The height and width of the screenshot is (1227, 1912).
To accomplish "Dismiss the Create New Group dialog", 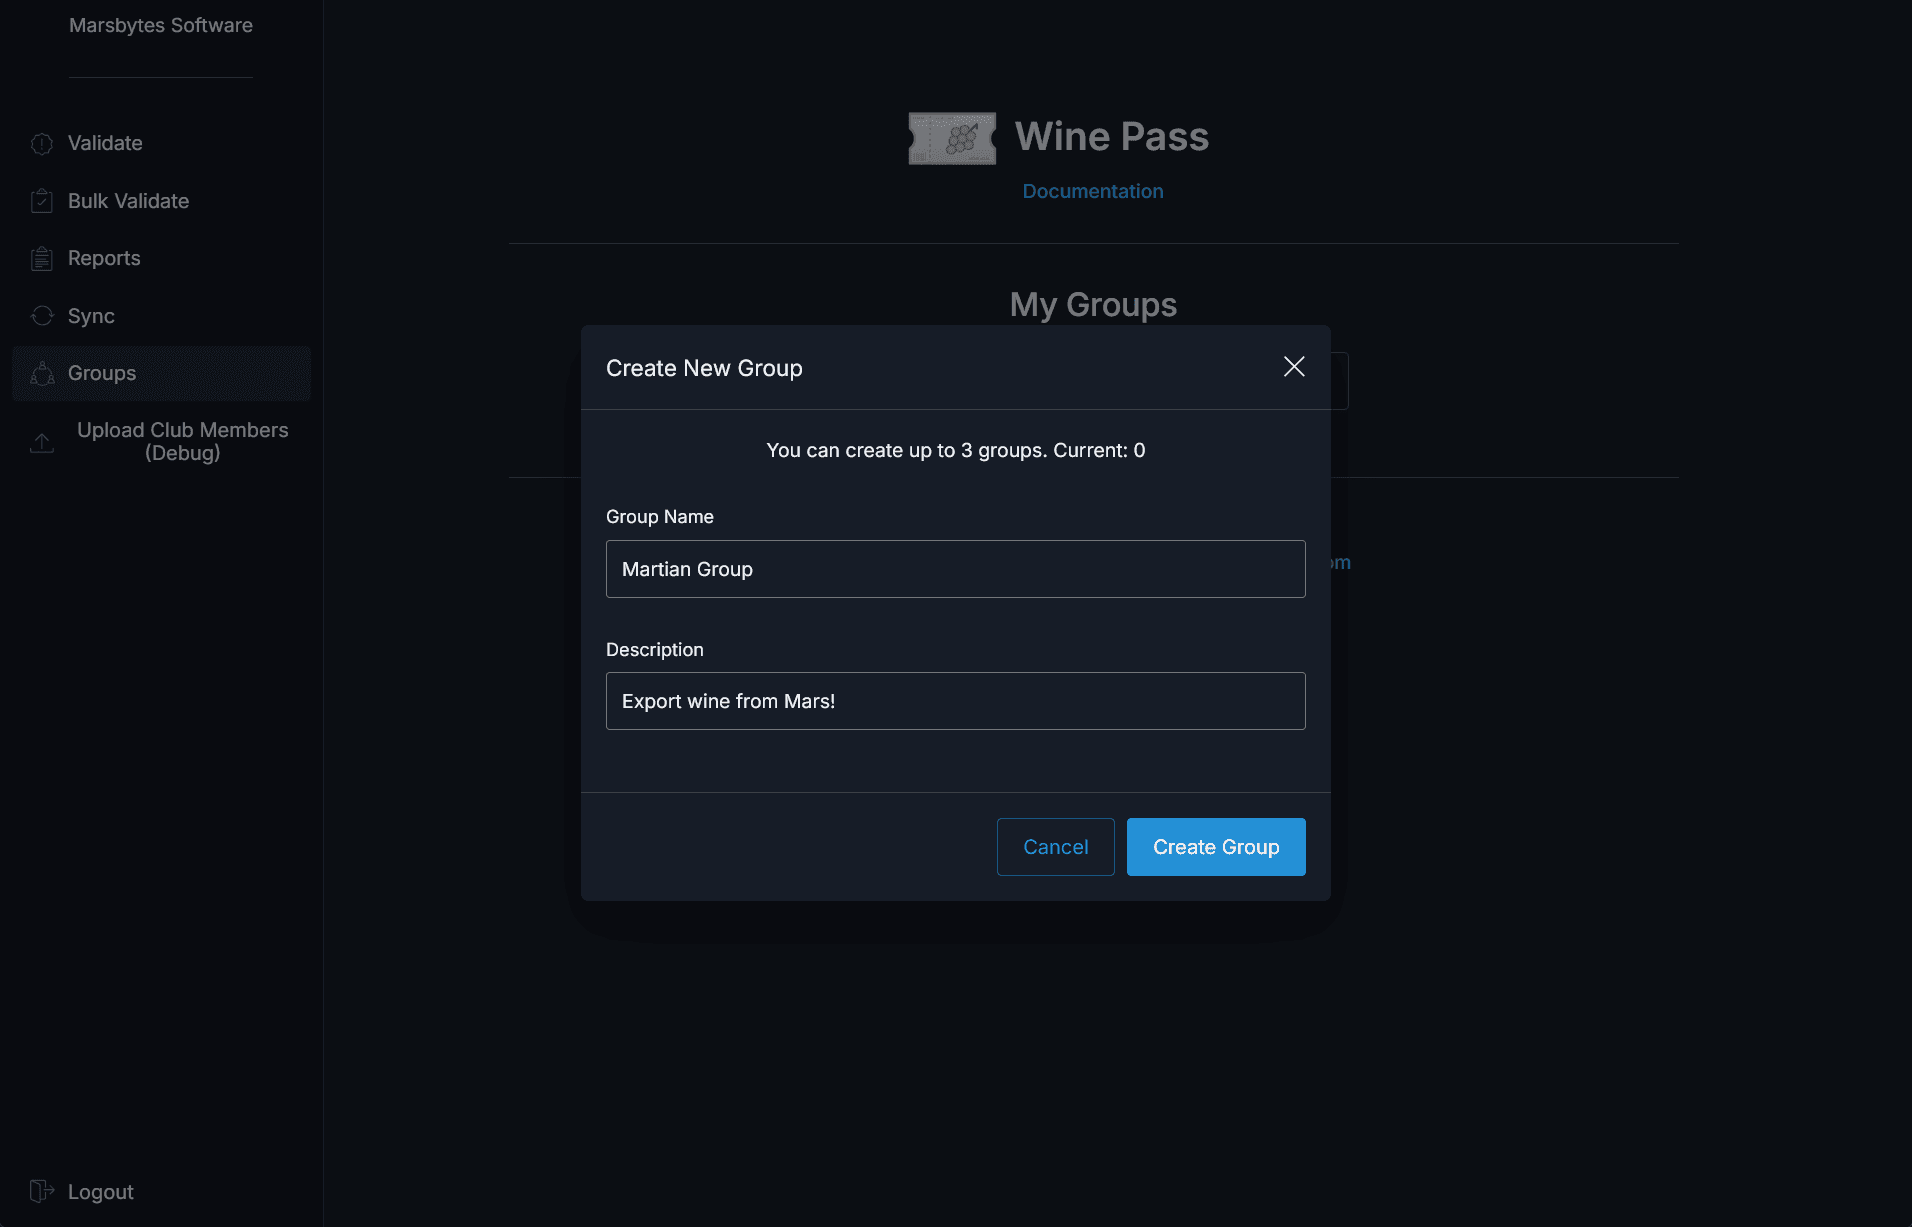I will [x=1293, y=367].
